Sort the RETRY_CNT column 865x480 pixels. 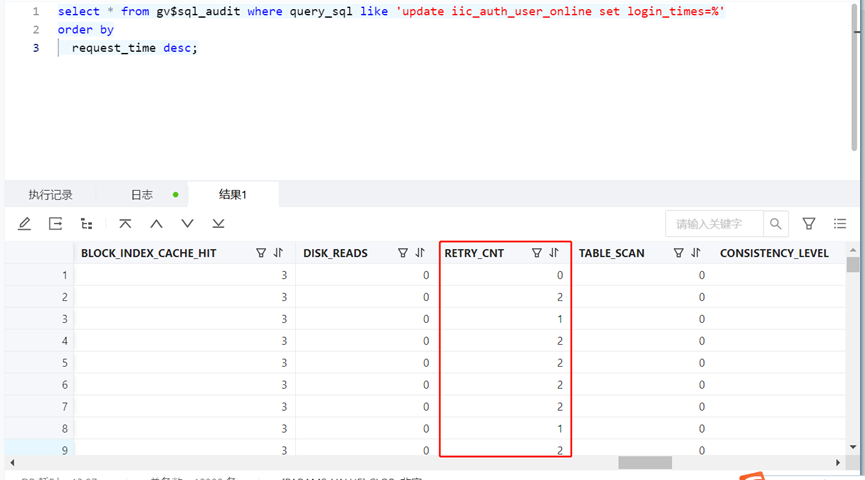click(x=554, y=253)
